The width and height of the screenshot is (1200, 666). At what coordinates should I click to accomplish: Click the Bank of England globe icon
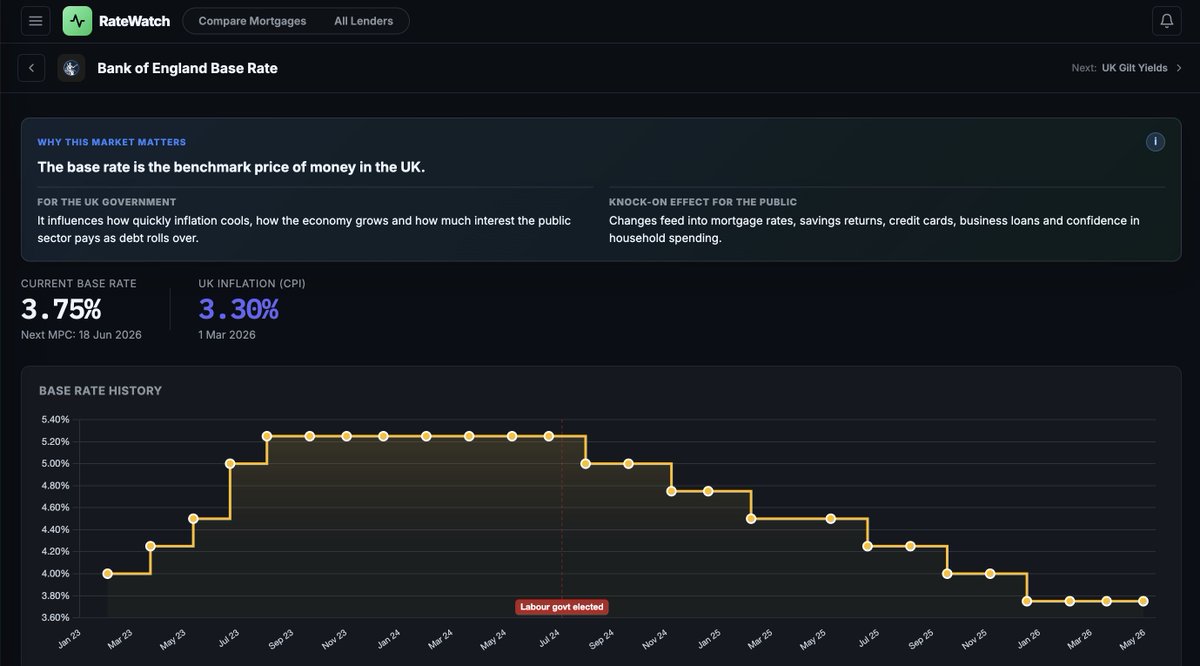coord(71,68)
